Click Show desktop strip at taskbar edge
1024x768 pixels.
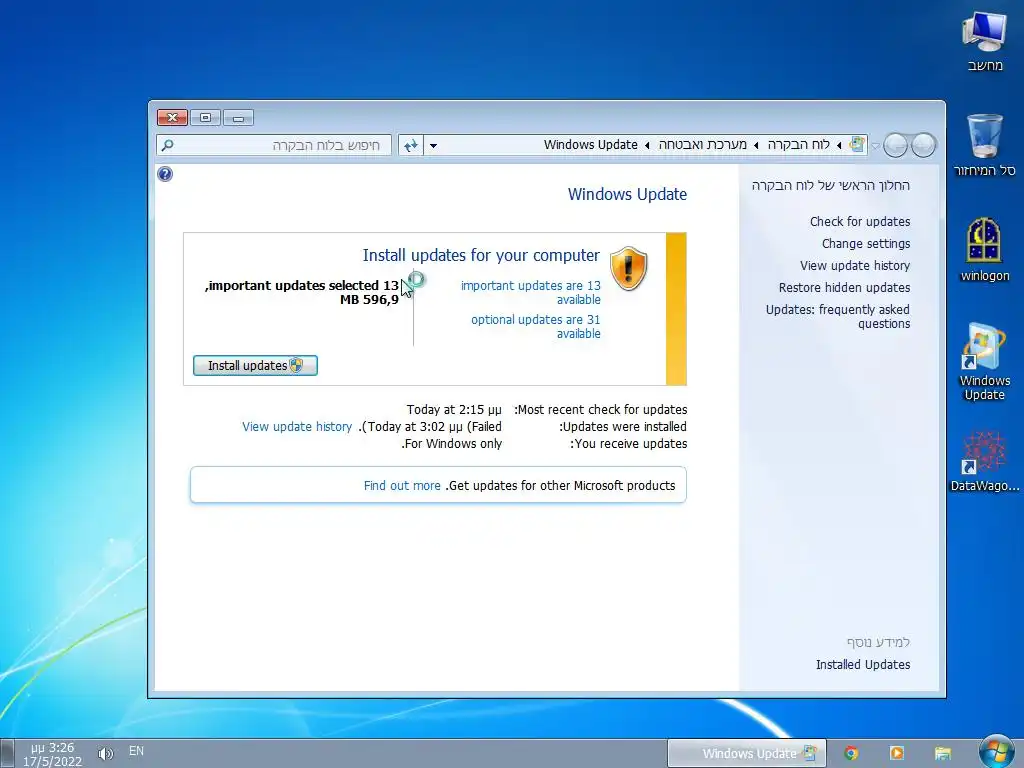point(7,754)
